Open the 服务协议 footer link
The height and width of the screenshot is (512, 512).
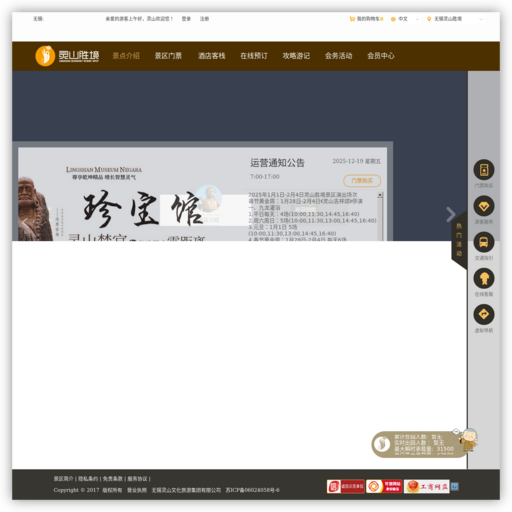(137, 479)
